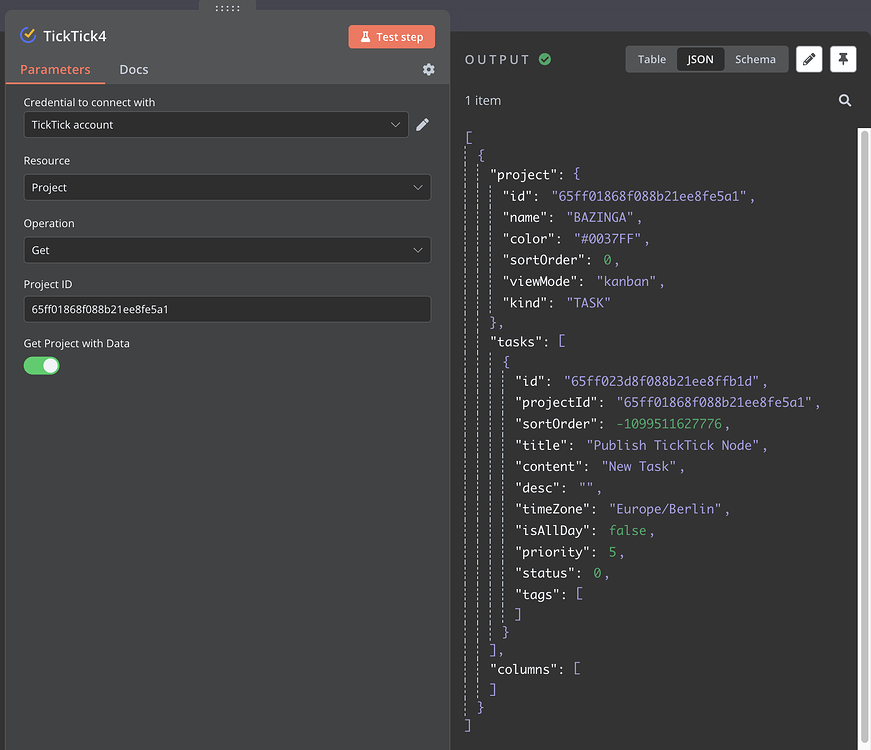The width and height of the screenshot is (871, 750).
Task: Click into the Project ID field
Action: pyautogui.click(x=227, y=309)
